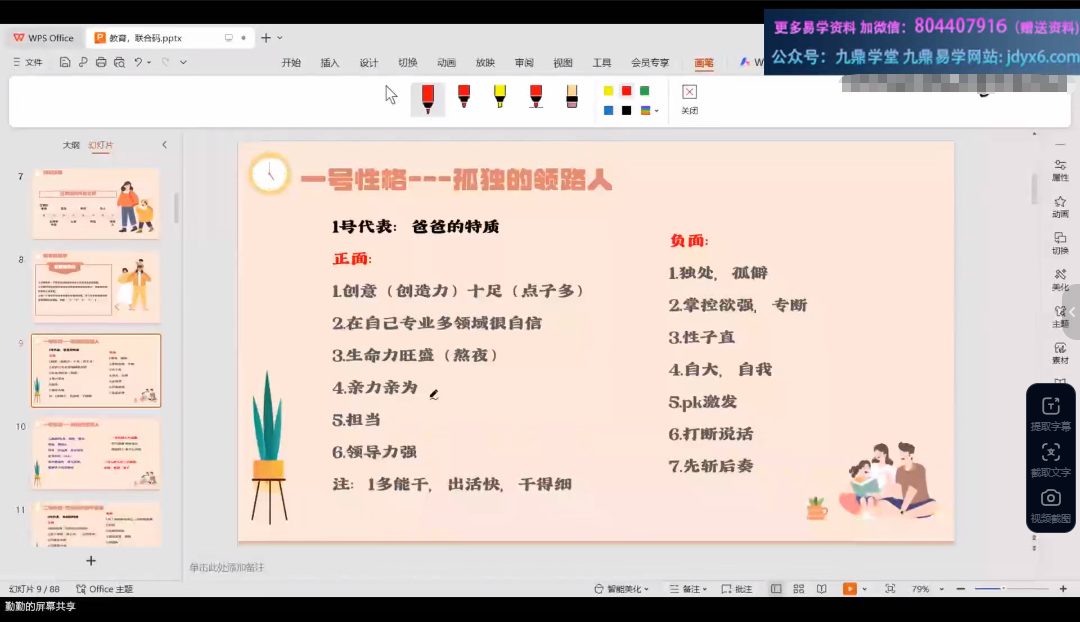Select the eraser tool in ink toolbar
Viewport: 1080px width, 622px height.
tap(572, 97)
